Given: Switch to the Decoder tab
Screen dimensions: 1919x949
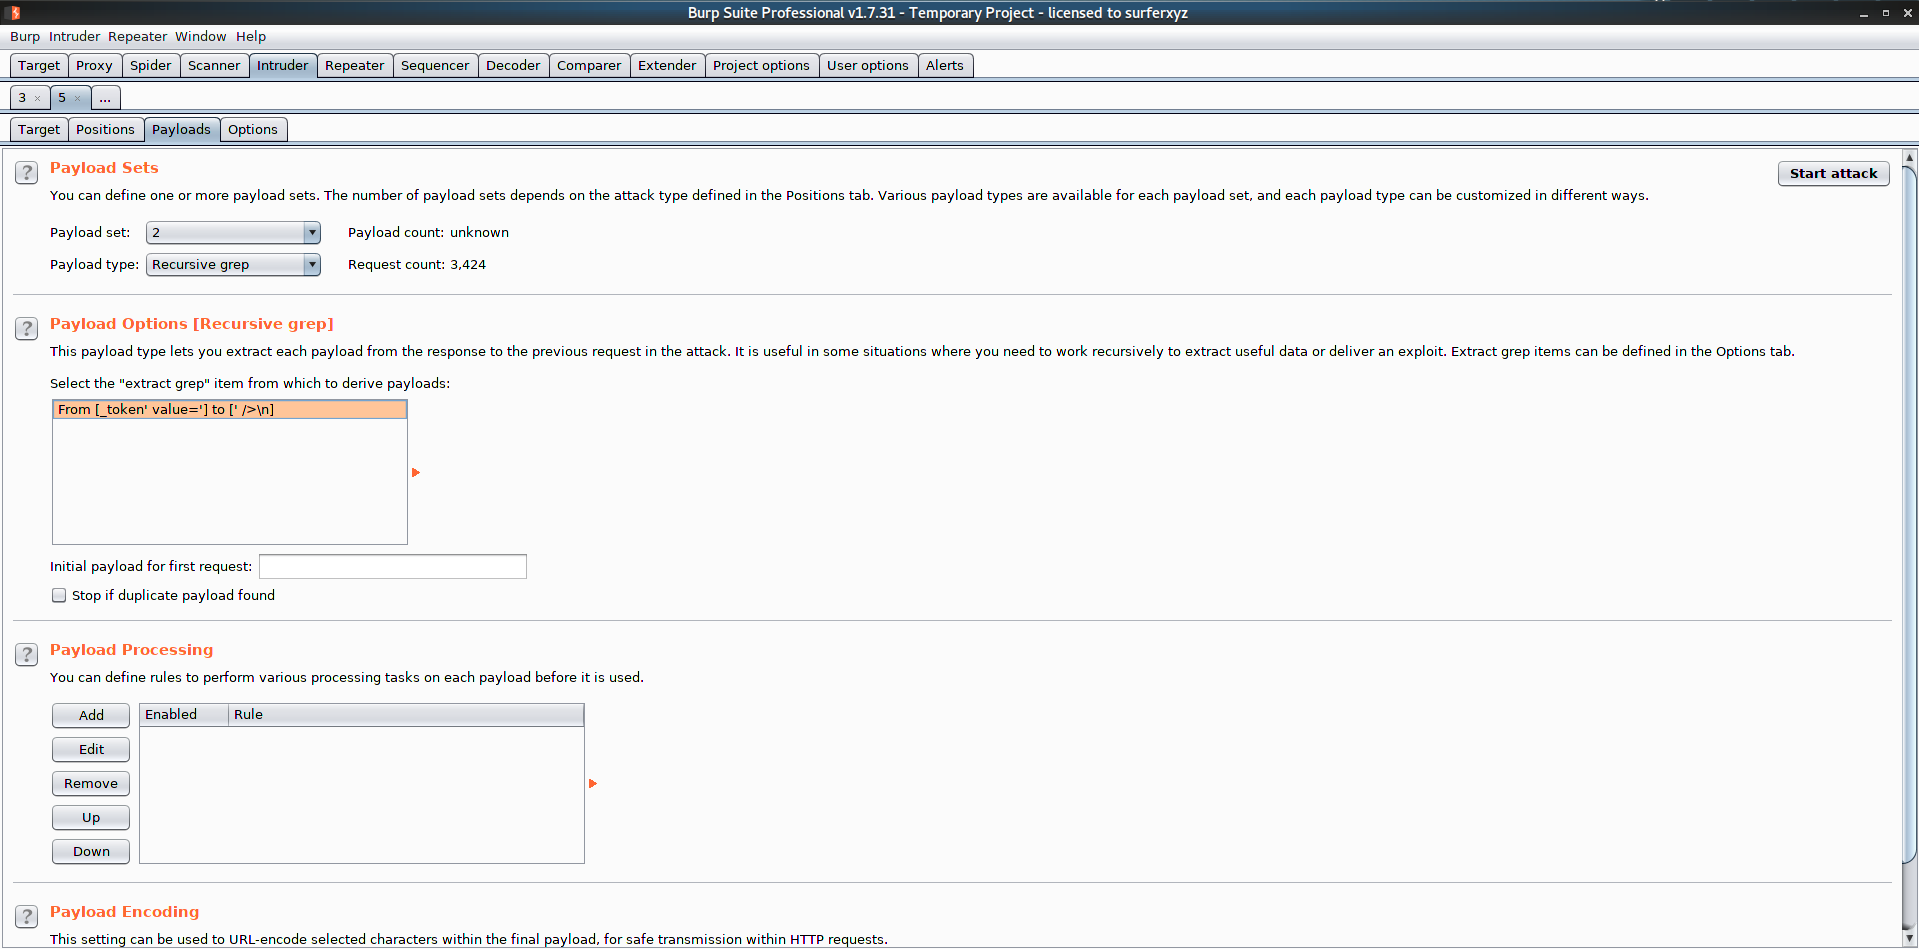Looking at the screenshot, I should (x=513, y=65).
